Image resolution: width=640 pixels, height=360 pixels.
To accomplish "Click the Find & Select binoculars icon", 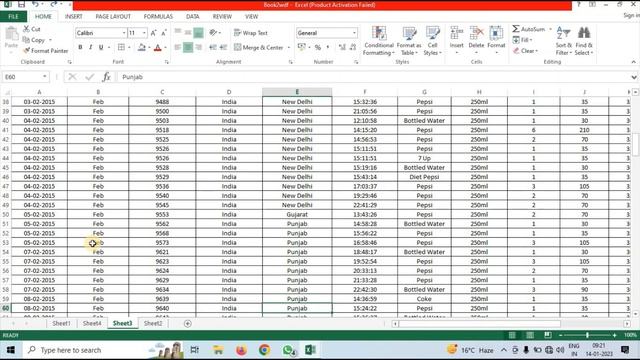I will coord(584,33).
